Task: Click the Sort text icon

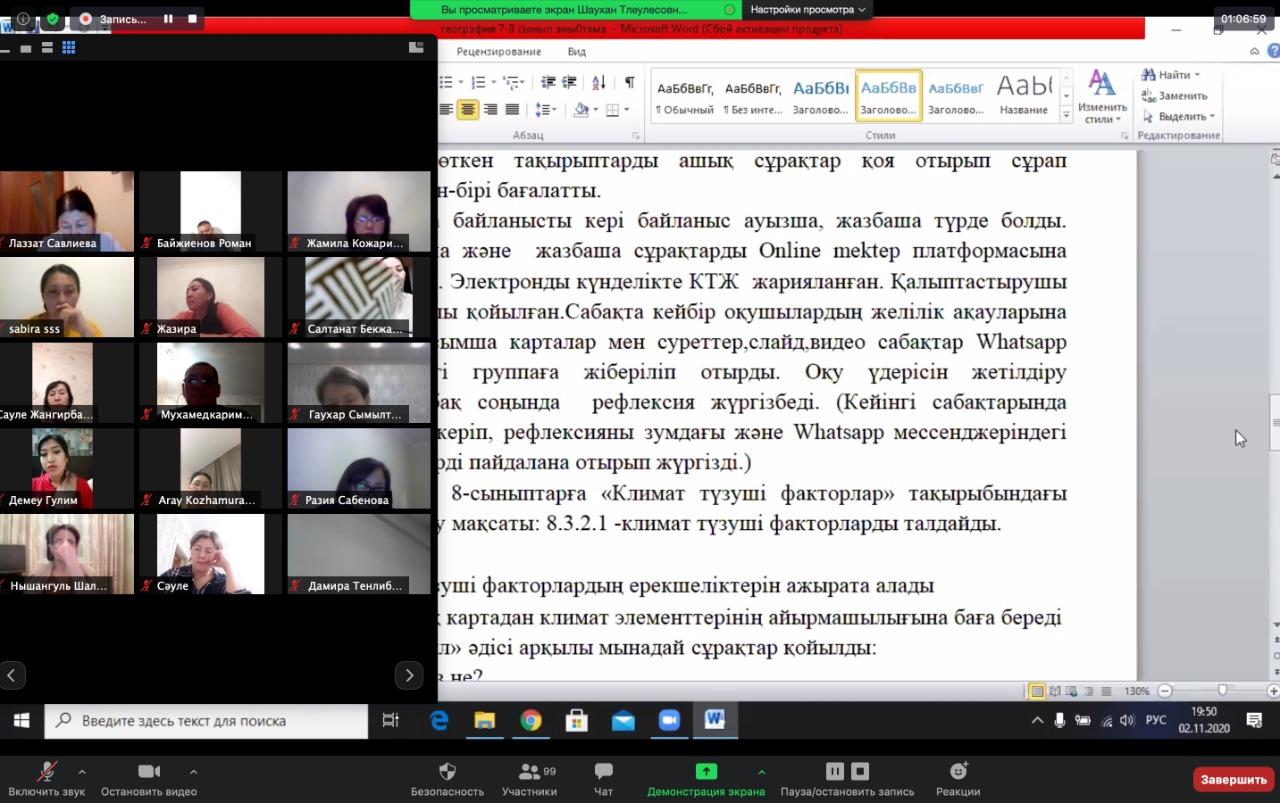Action: click(599, 82)
